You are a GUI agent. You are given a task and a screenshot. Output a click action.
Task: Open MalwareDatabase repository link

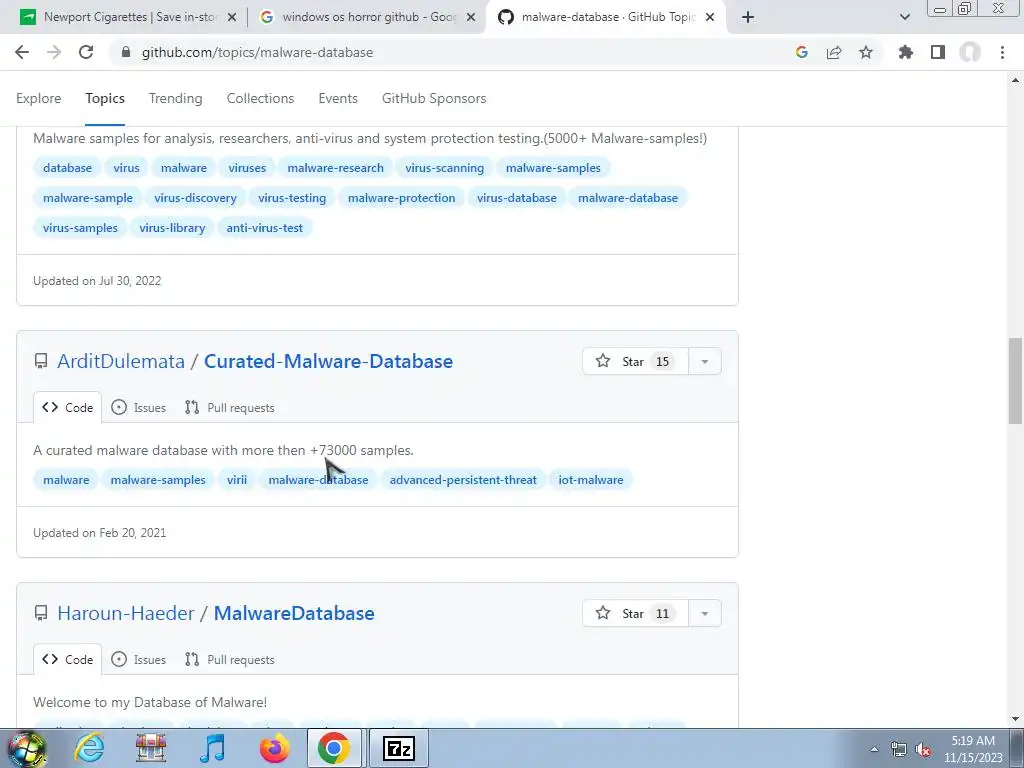pyautogui.click(x=294, y=613)
